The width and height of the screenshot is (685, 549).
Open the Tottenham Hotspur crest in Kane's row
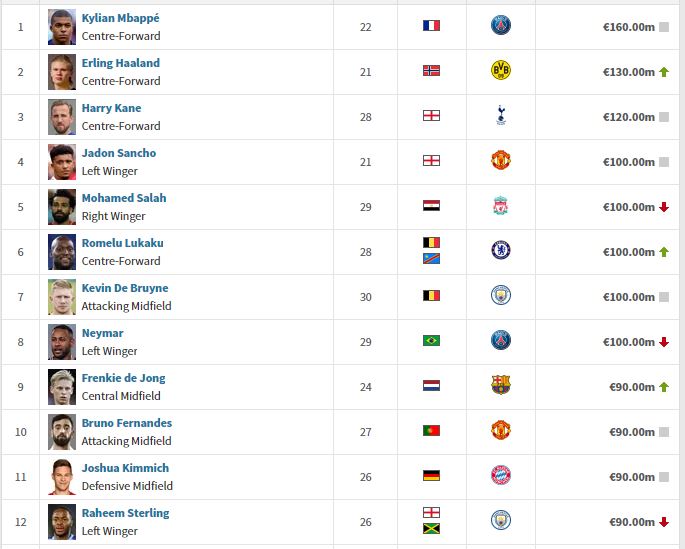(501, 115)
